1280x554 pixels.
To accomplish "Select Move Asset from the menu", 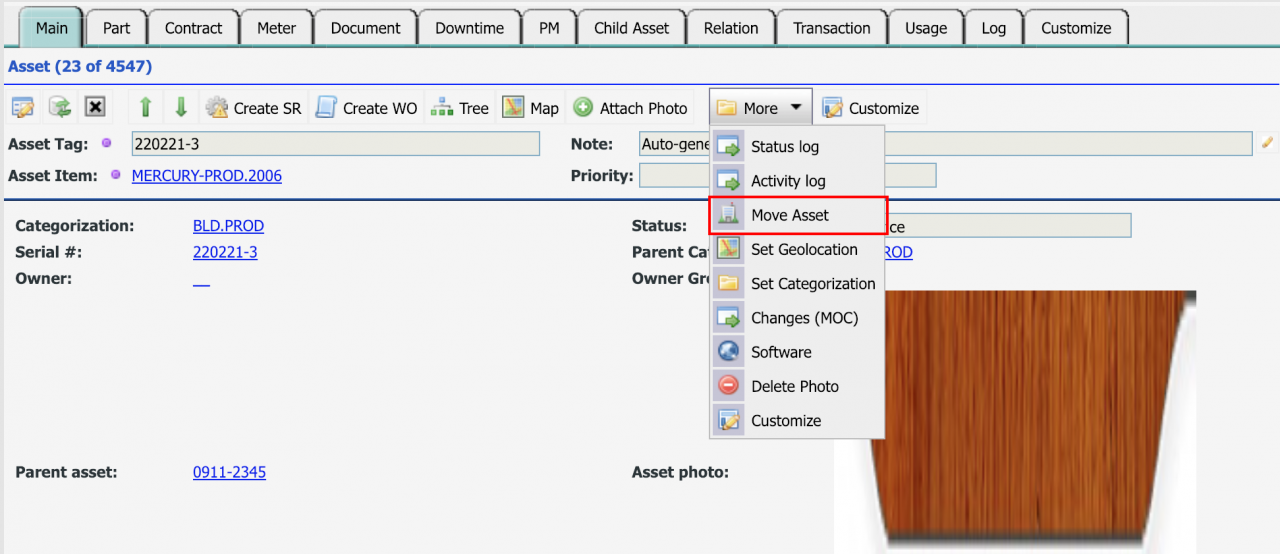I will (x=789, y=215).
